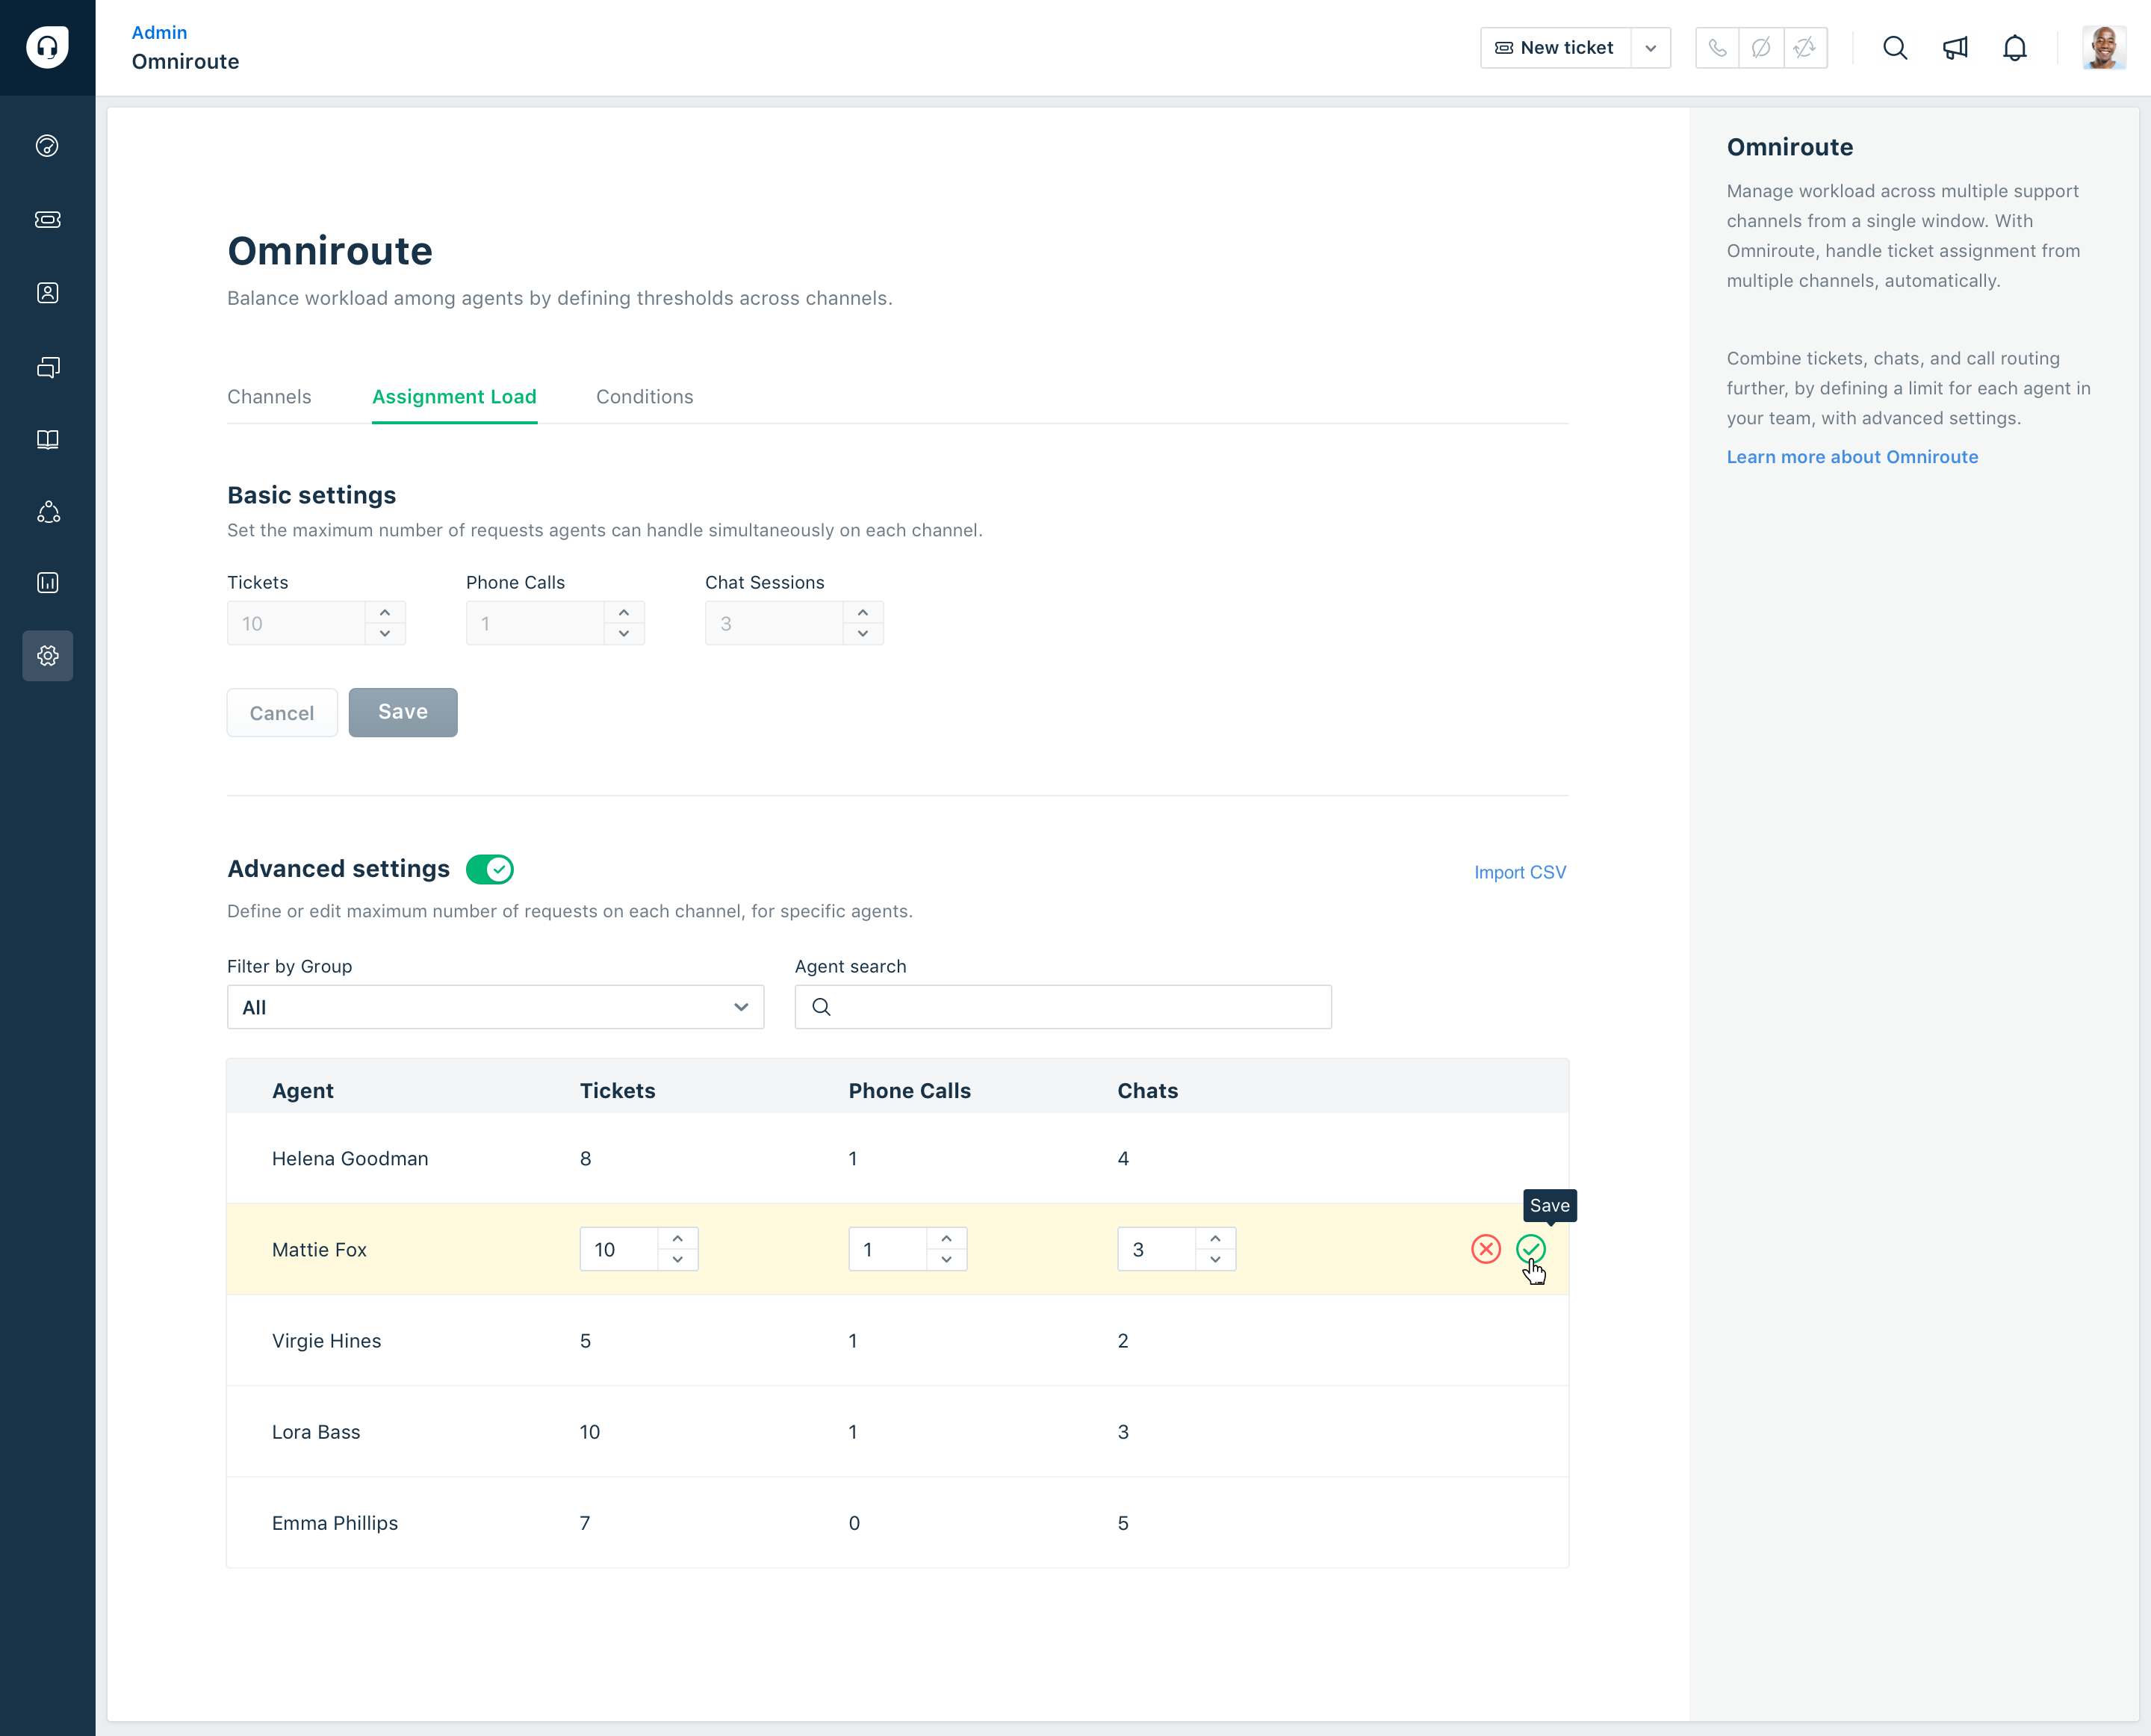The image size is (2151, 1736).
Task: Open the Filter by Group dropdown
Action: tap(495, 1007)
